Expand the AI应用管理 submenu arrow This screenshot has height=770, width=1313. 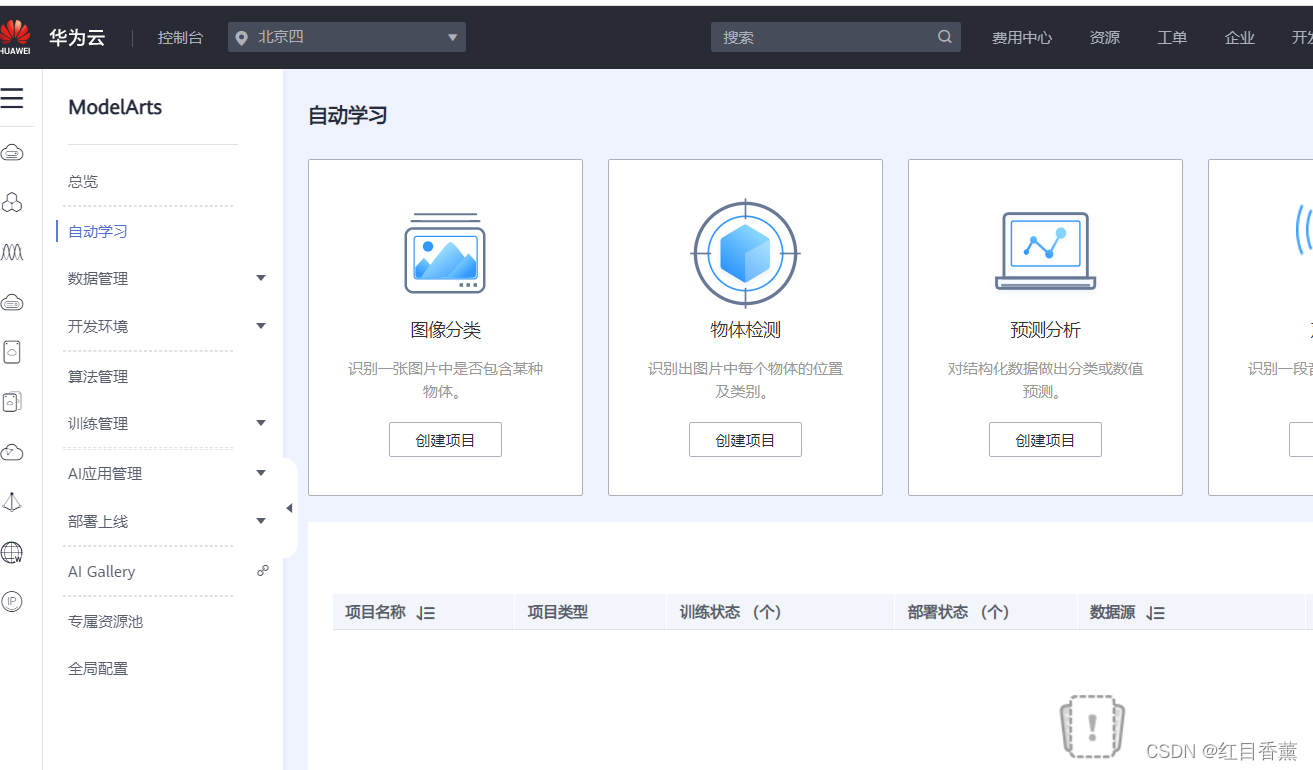(x=261, y=473)
